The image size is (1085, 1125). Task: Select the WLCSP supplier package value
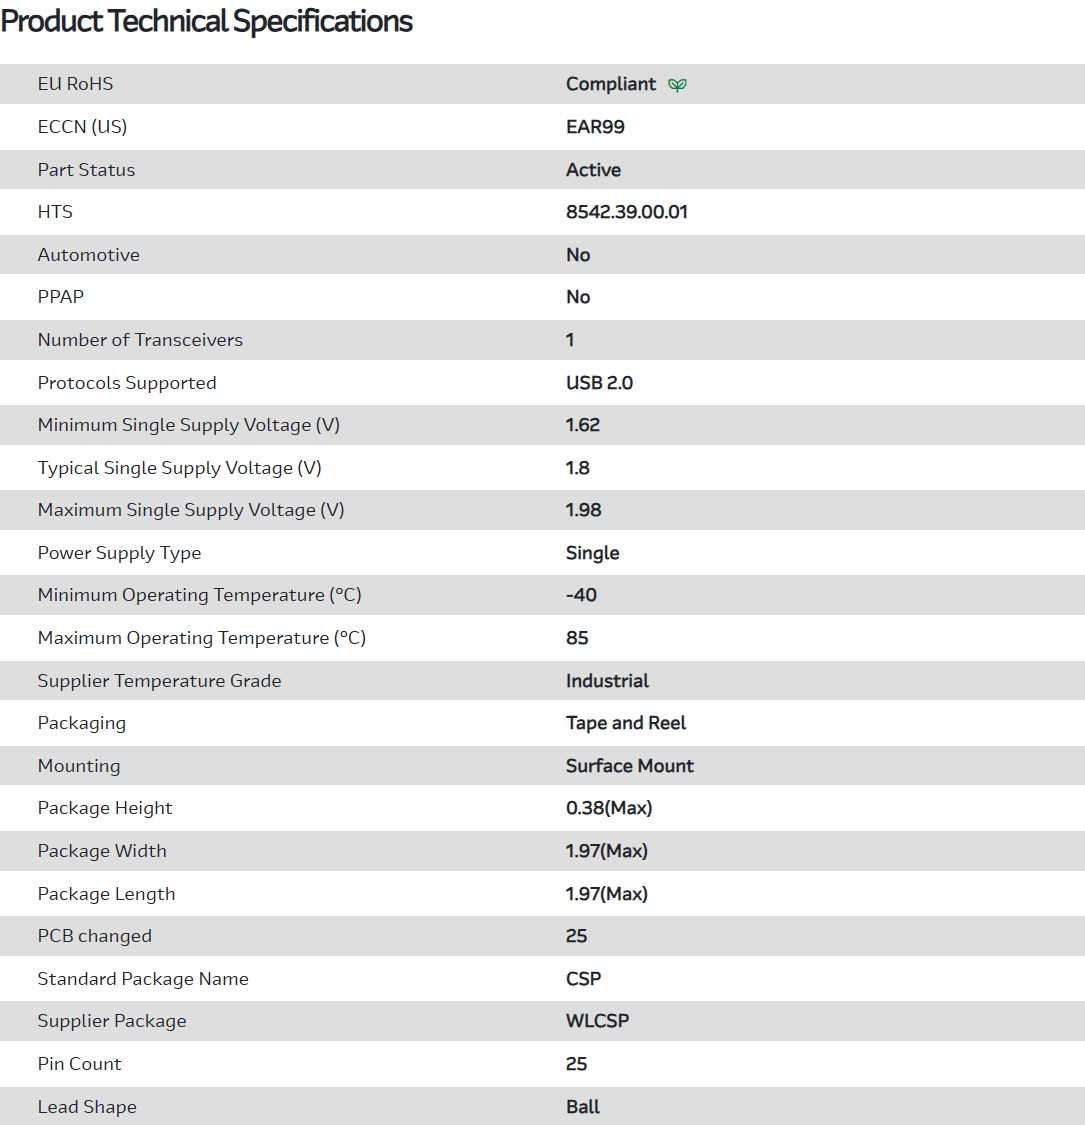pyautogui.click(x=597, y=1021)
